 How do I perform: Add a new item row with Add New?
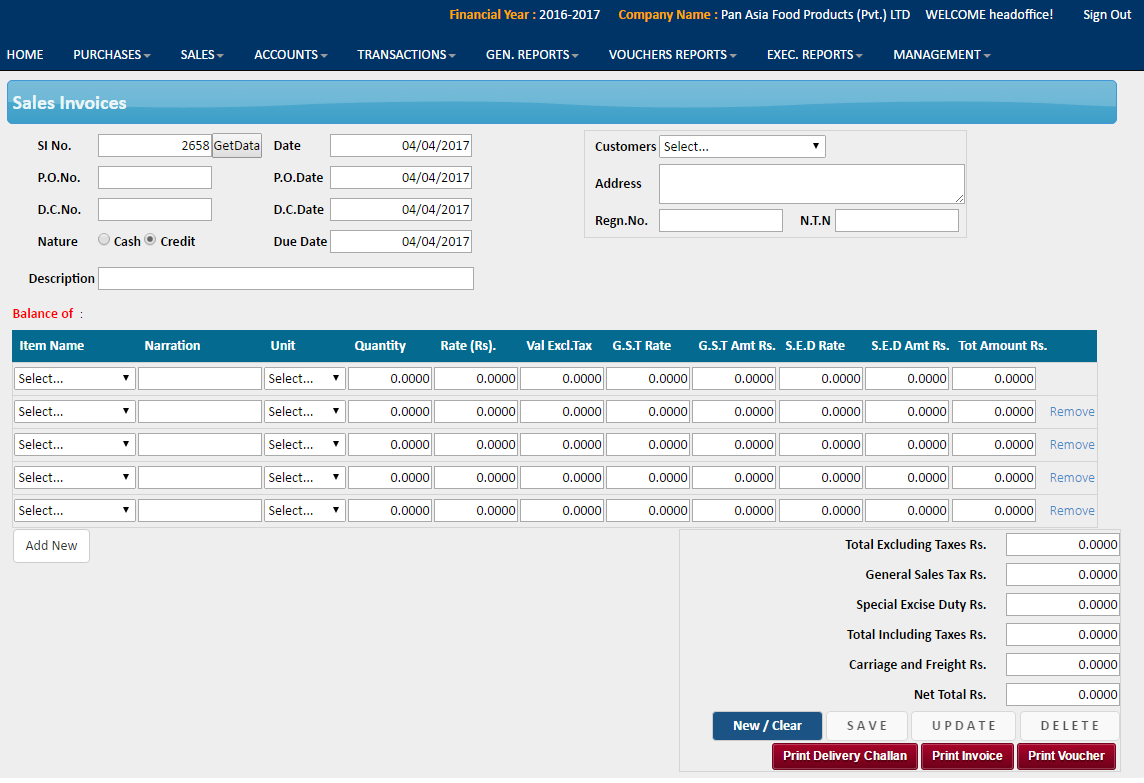click(x=51, y=546)
